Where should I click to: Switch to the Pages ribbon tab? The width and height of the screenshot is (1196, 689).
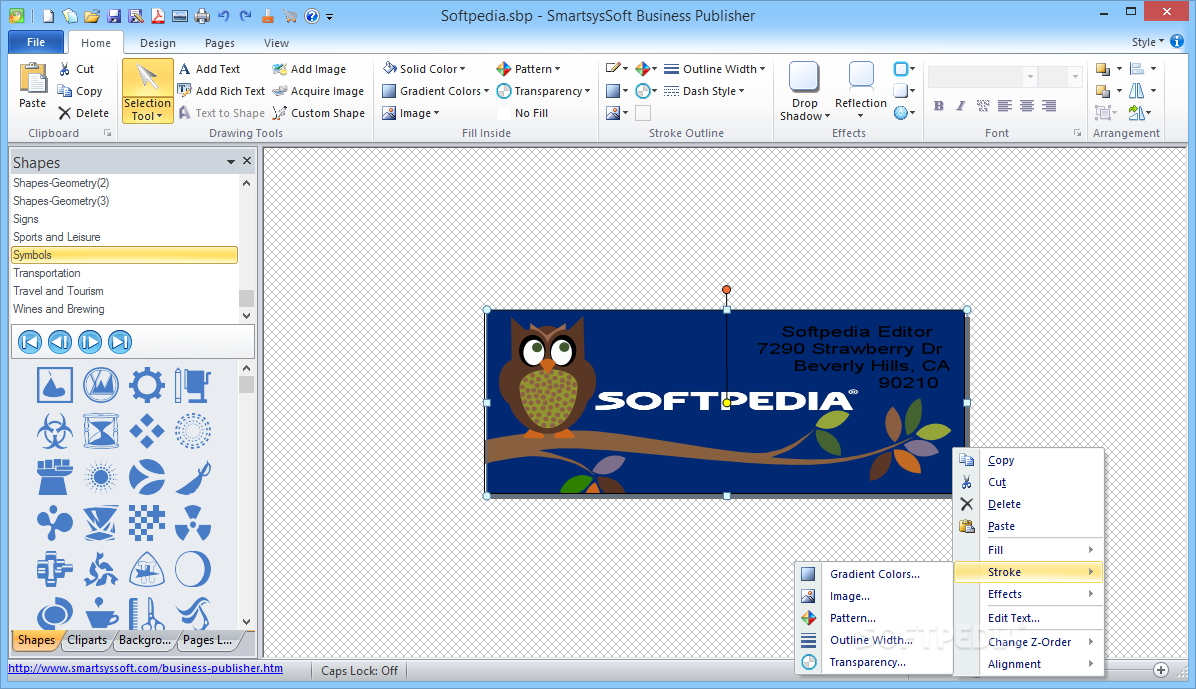pos(220,43)
